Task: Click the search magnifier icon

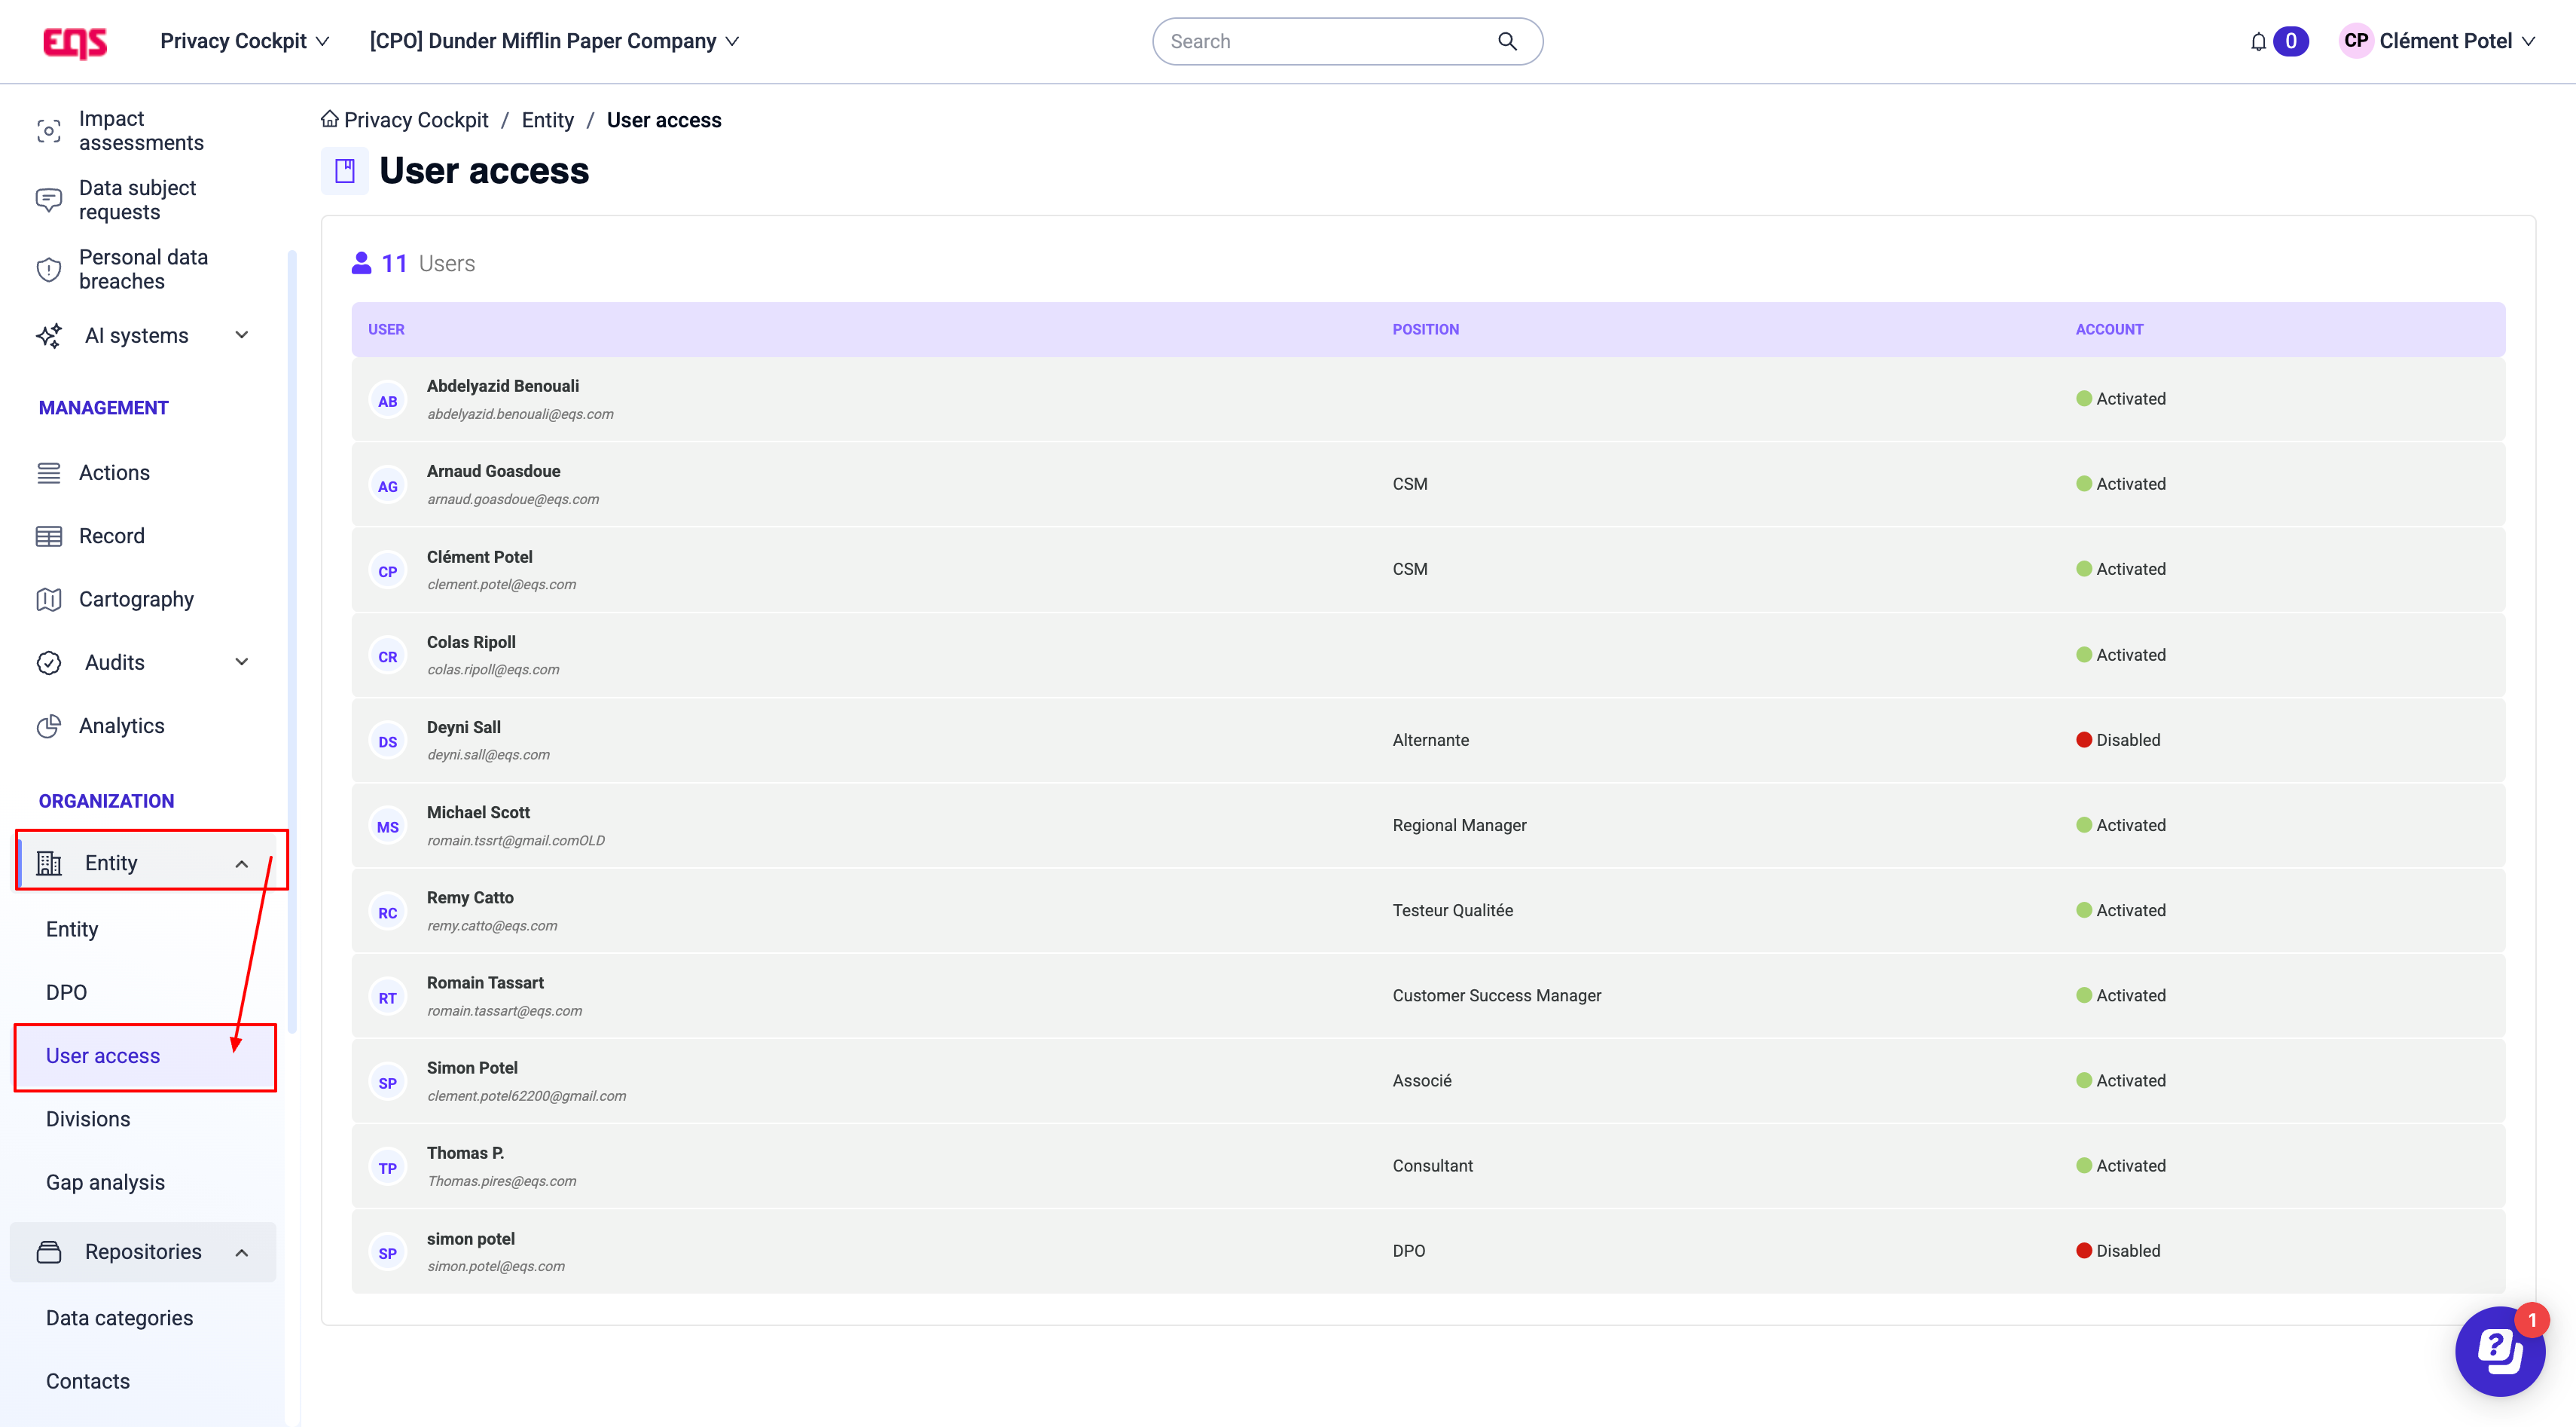Action: [1507, 41]
